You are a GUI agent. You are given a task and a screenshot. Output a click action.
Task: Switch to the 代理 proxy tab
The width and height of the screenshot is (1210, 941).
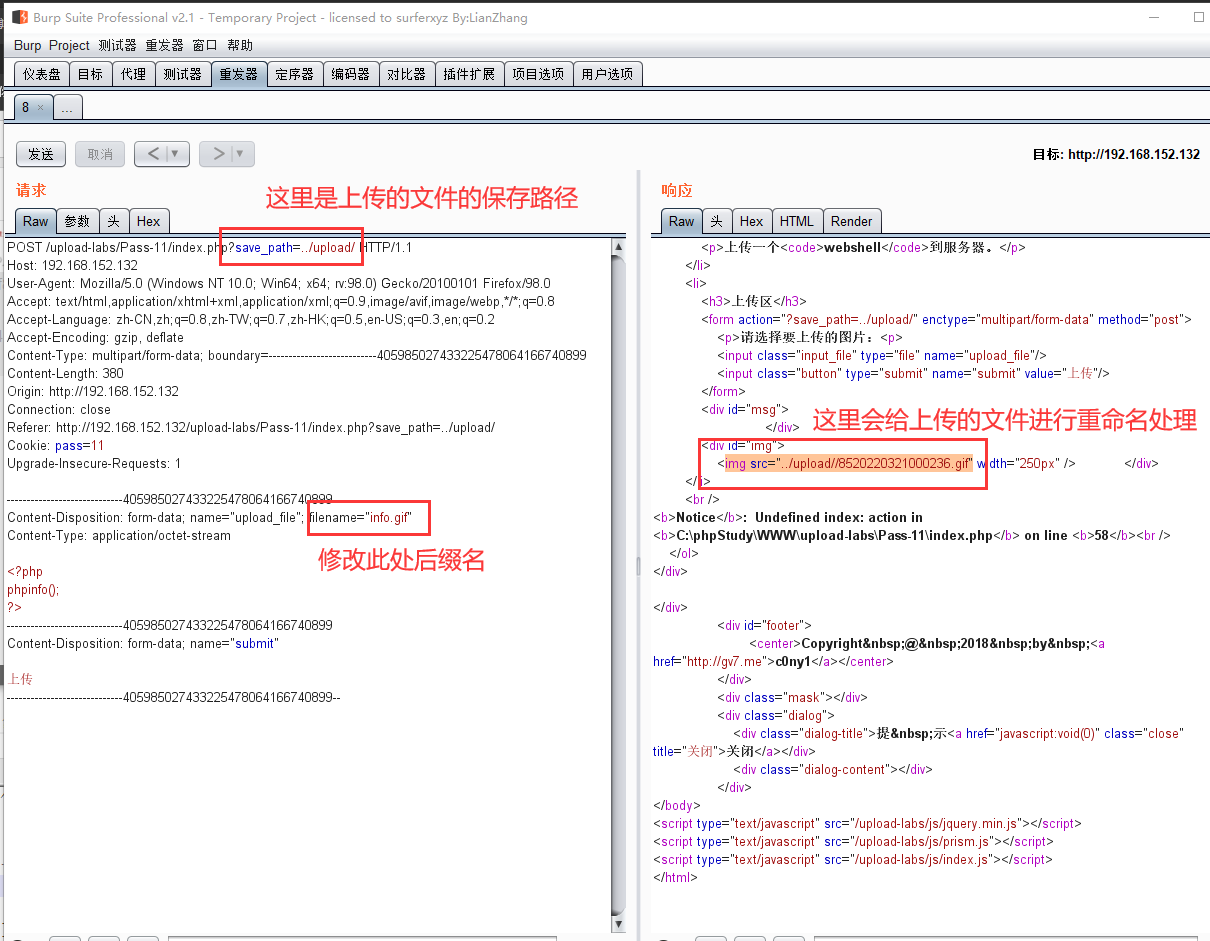pos(133,73)
